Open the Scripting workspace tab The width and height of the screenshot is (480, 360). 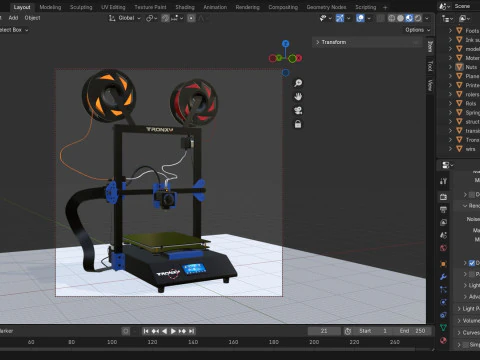(x=366, y=7)
